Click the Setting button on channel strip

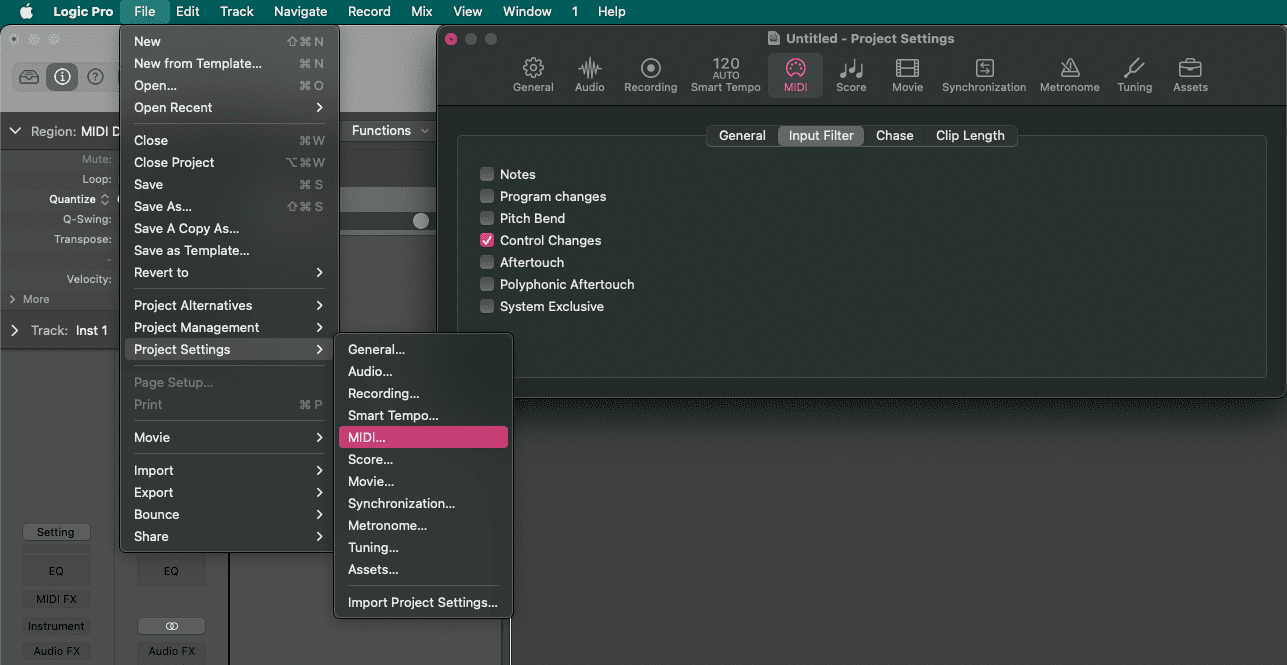56,532
